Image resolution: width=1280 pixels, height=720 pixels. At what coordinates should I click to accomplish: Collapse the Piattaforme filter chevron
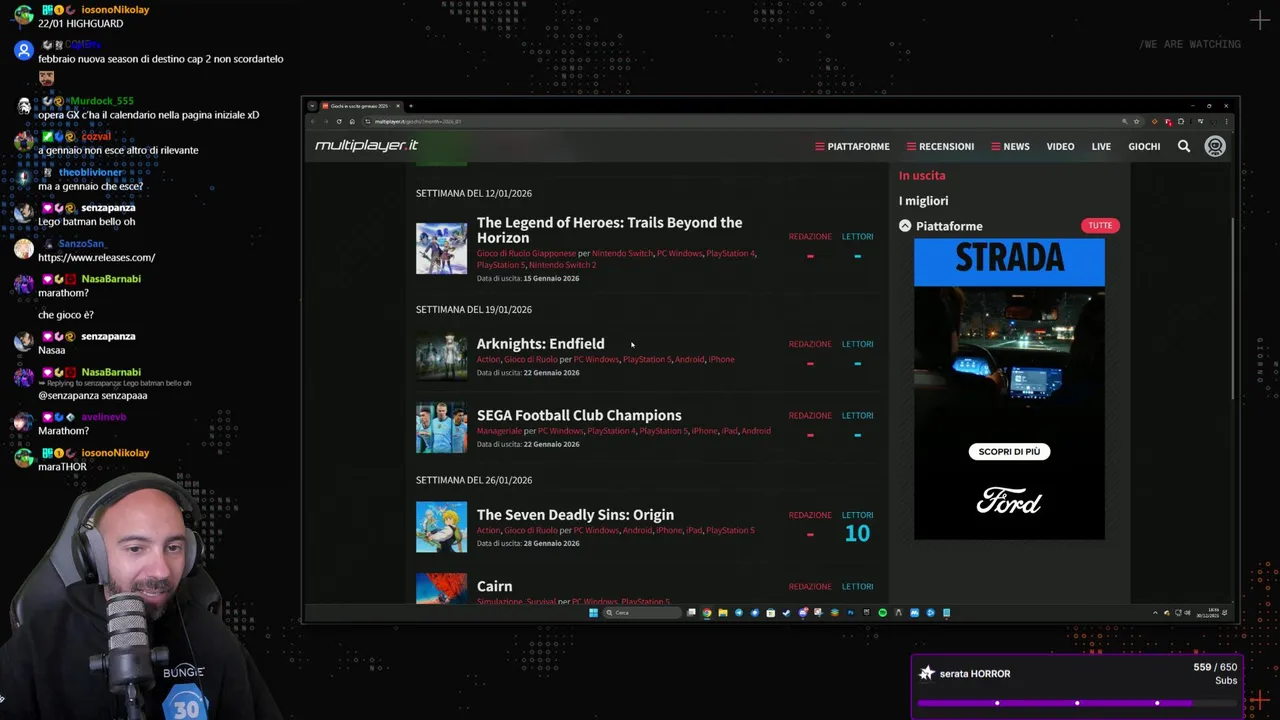(905, 226)
